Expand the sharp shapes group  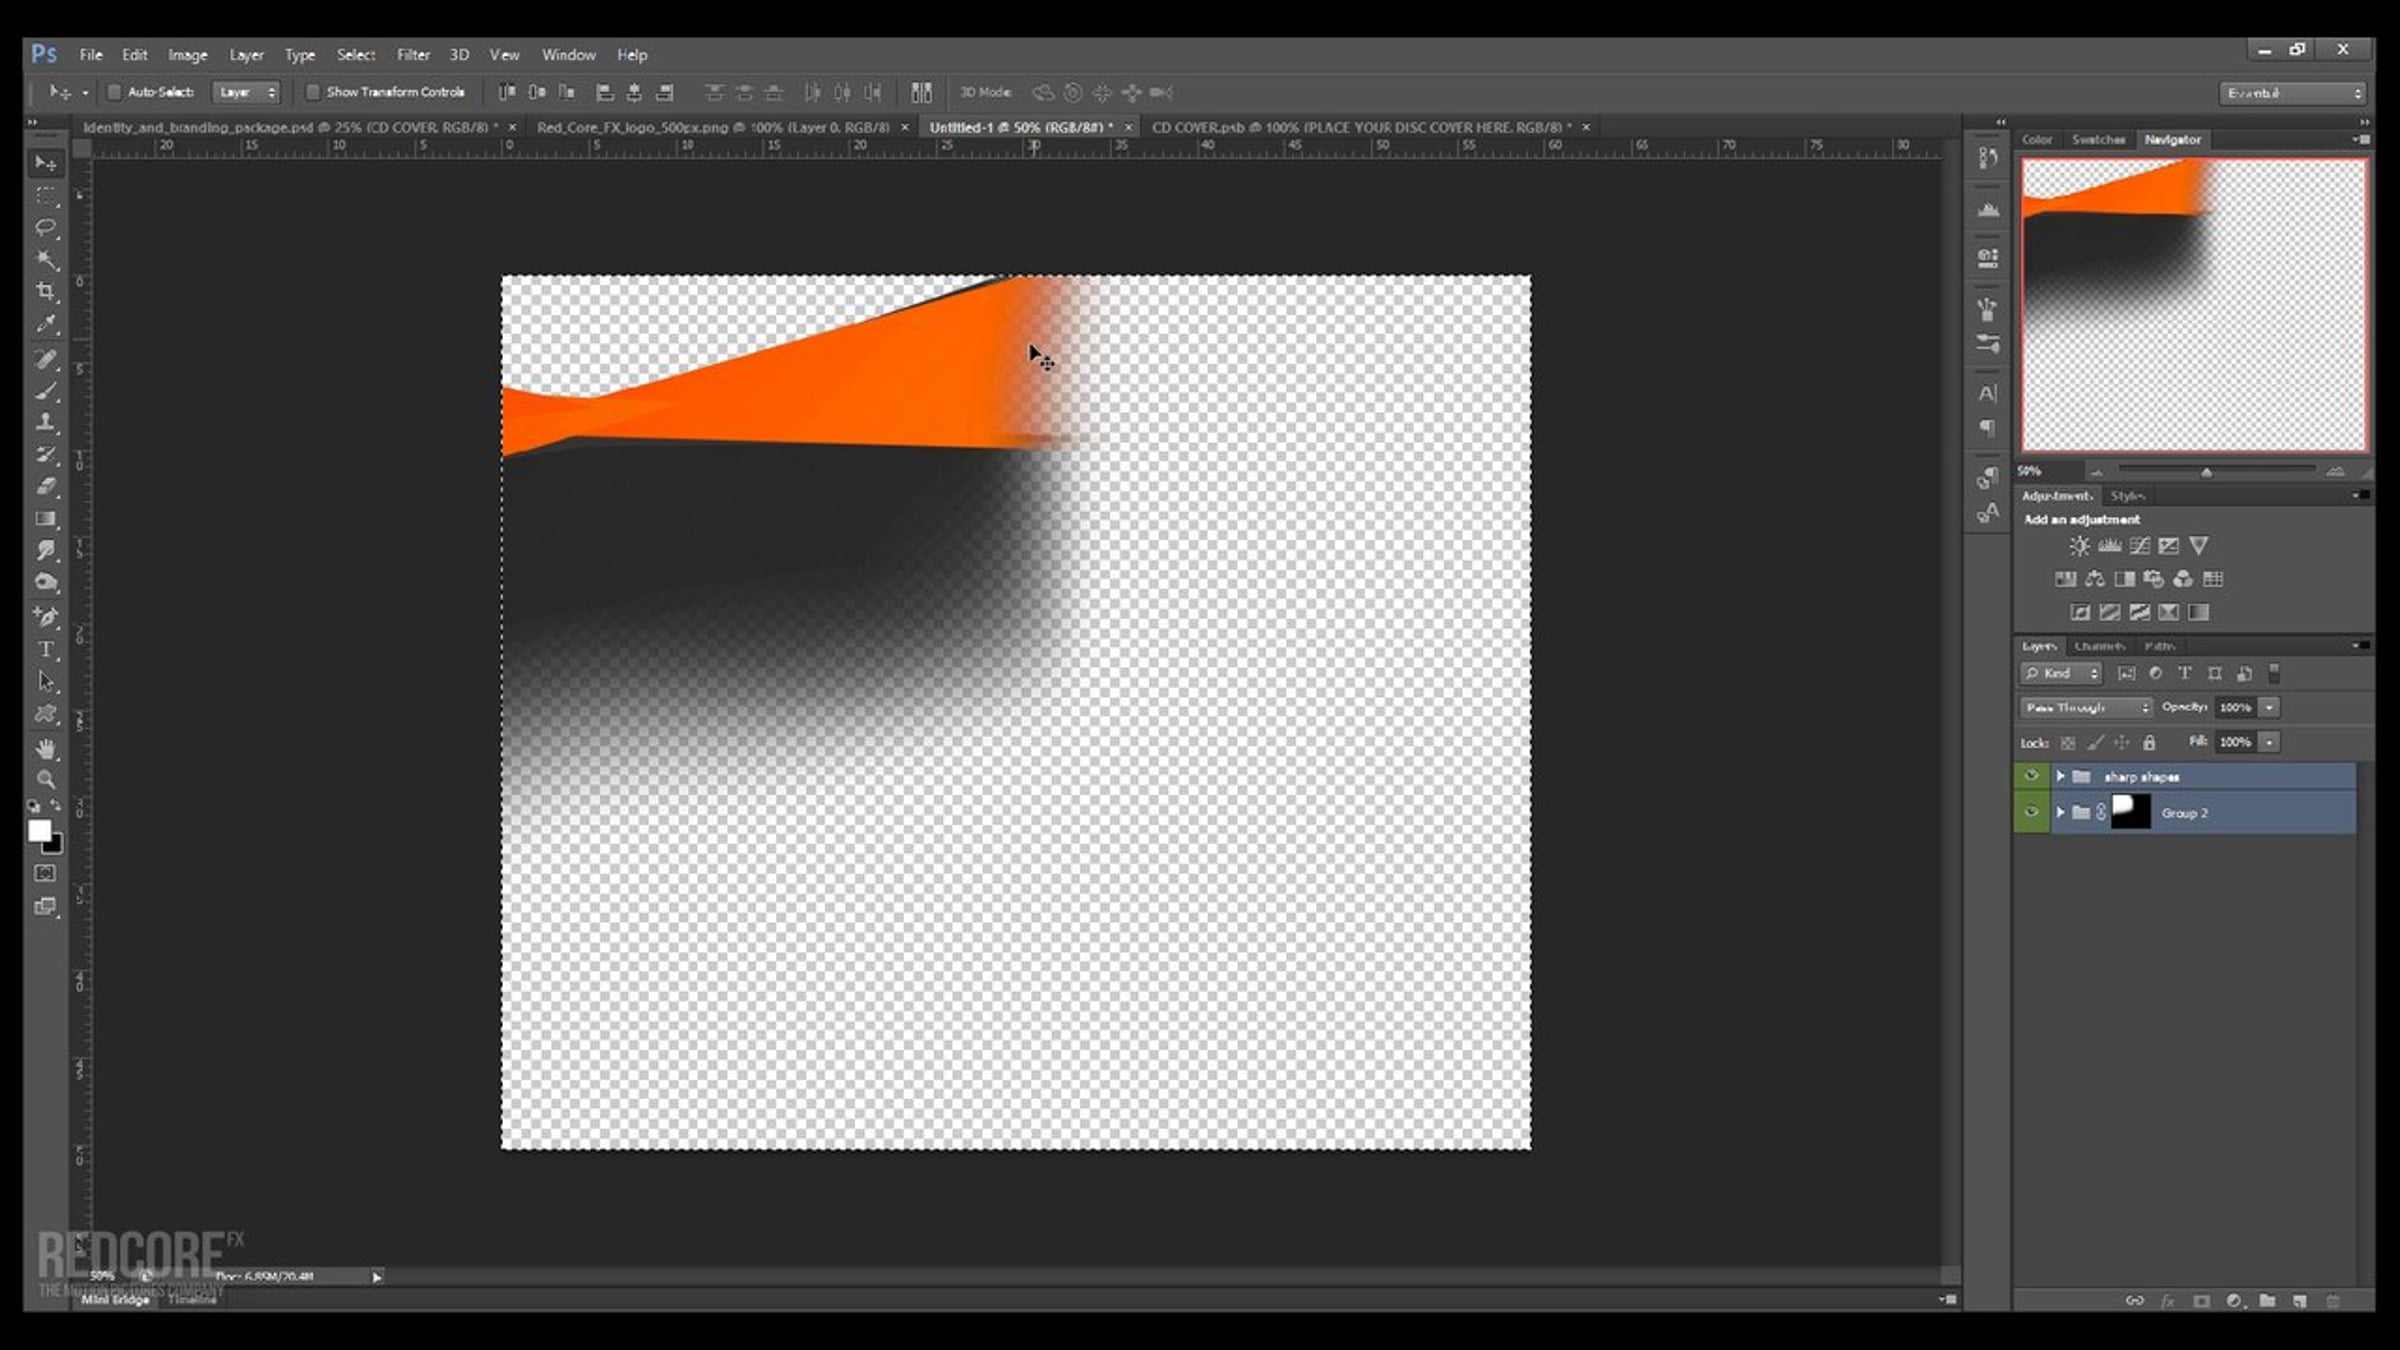click(2060, 776)
